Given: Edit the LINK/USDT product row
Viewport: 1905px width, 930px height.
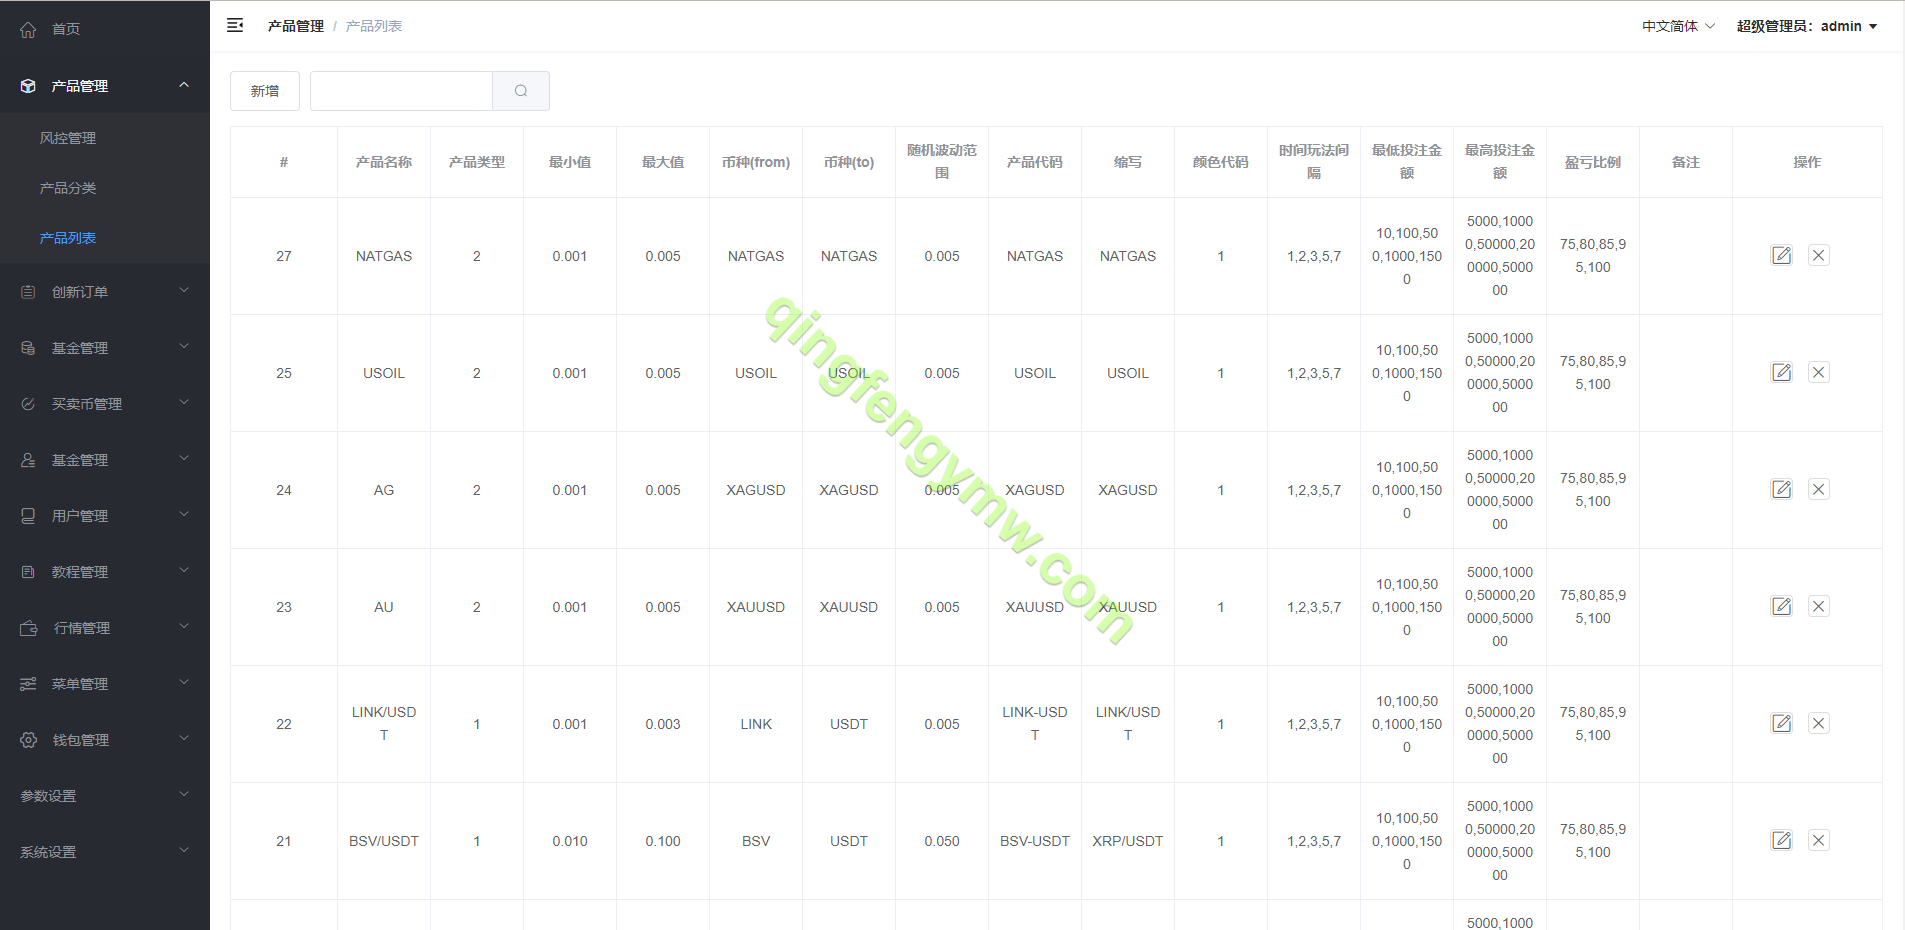Looking at the screenshot, I should pyautogui.click(x=1782, y=723).
